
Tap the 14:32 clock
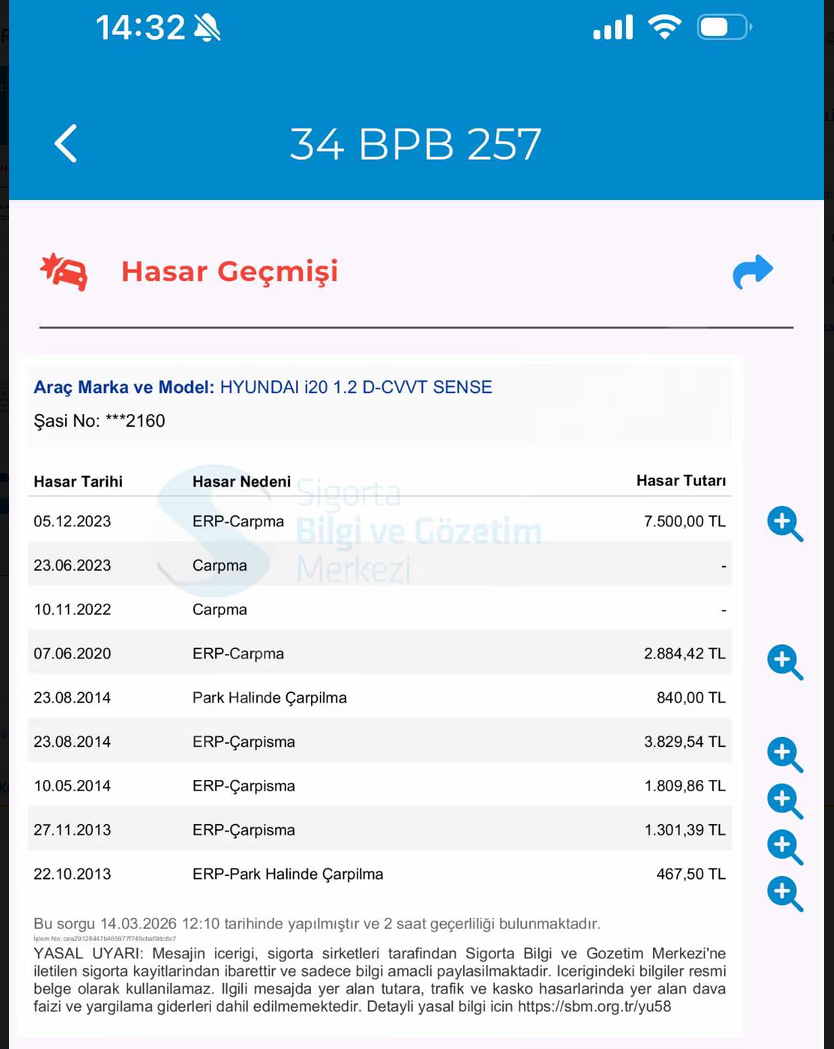pyautogui.click(x=140, y=28)
